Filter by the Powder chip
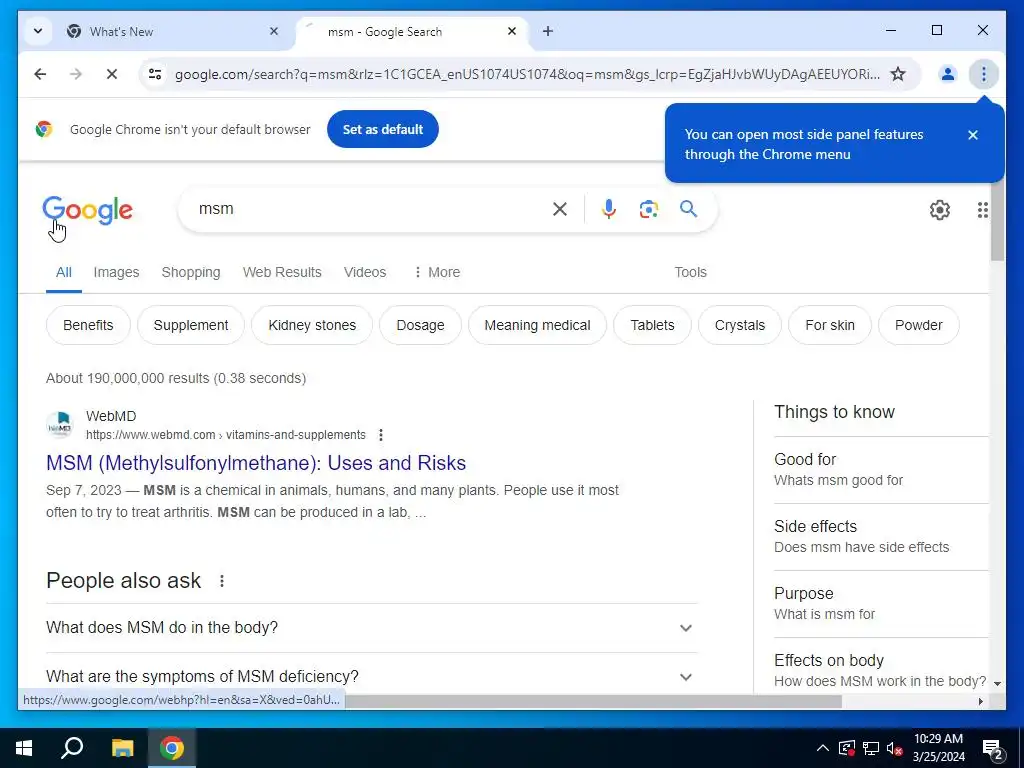Image resolution: width=1024 pixels, height=768 pixels. [919, 325]
